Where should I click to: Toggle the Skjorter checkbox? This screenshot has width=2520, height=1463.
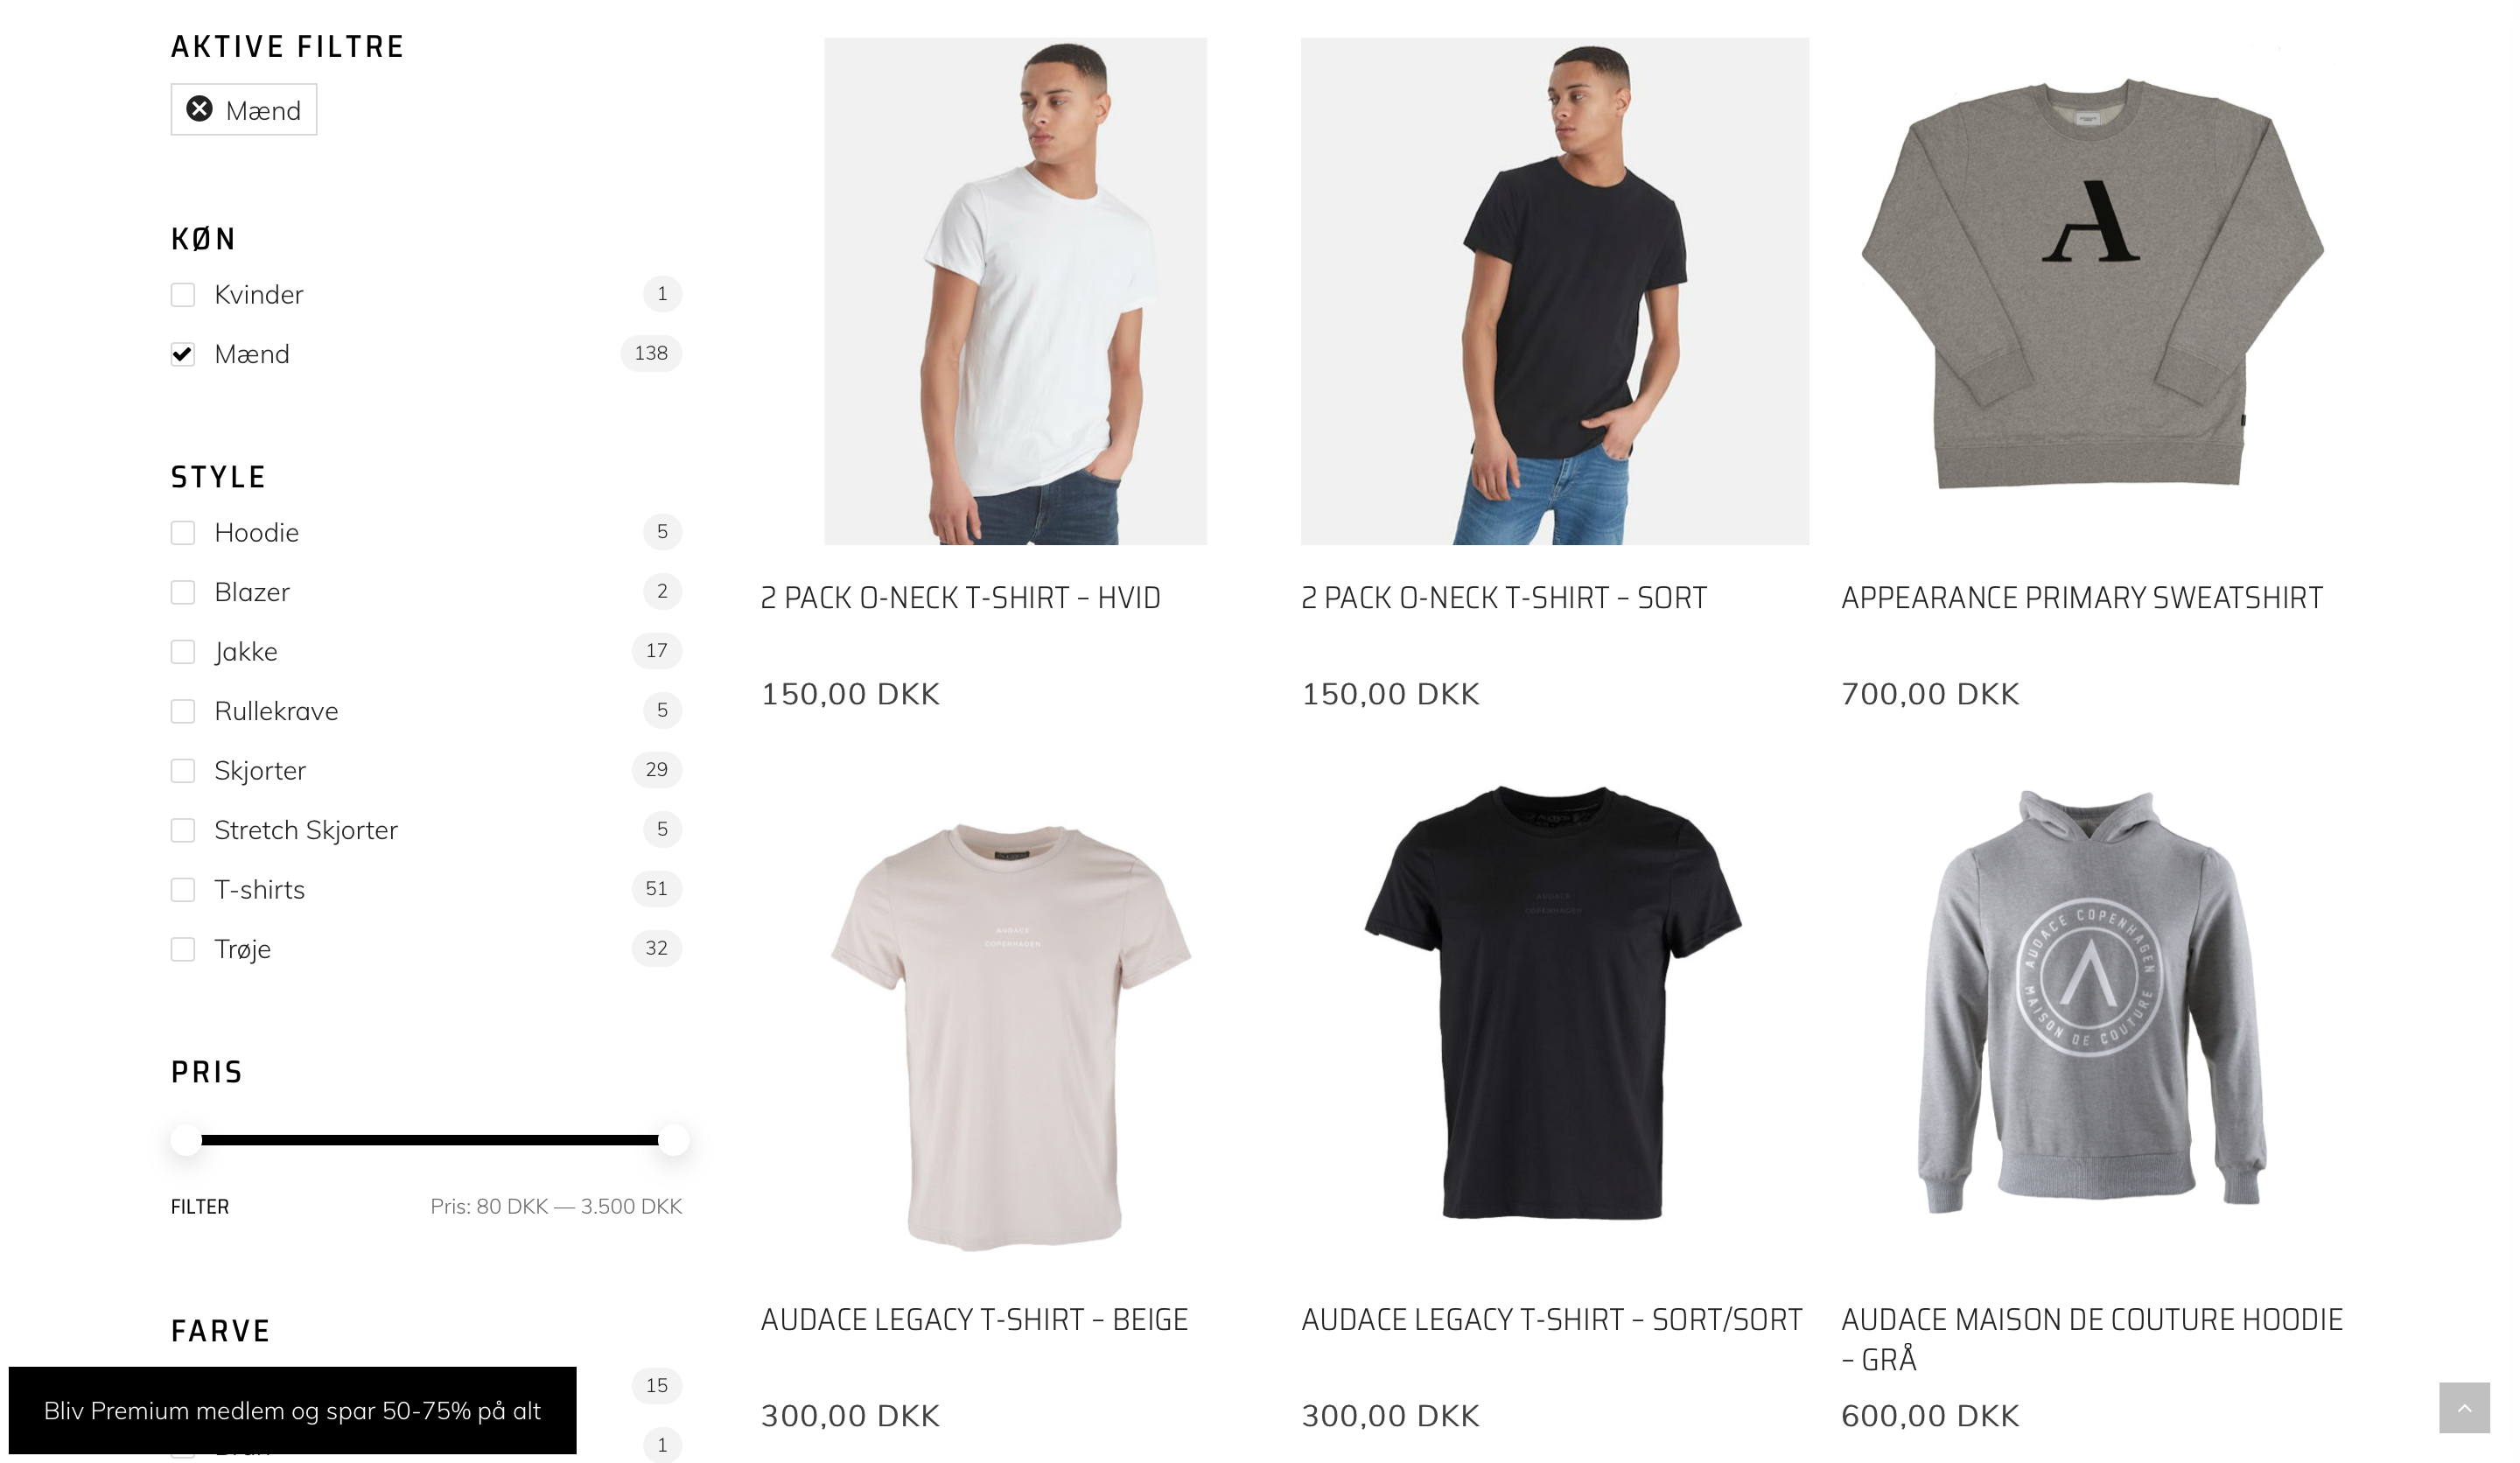(183, 771)
